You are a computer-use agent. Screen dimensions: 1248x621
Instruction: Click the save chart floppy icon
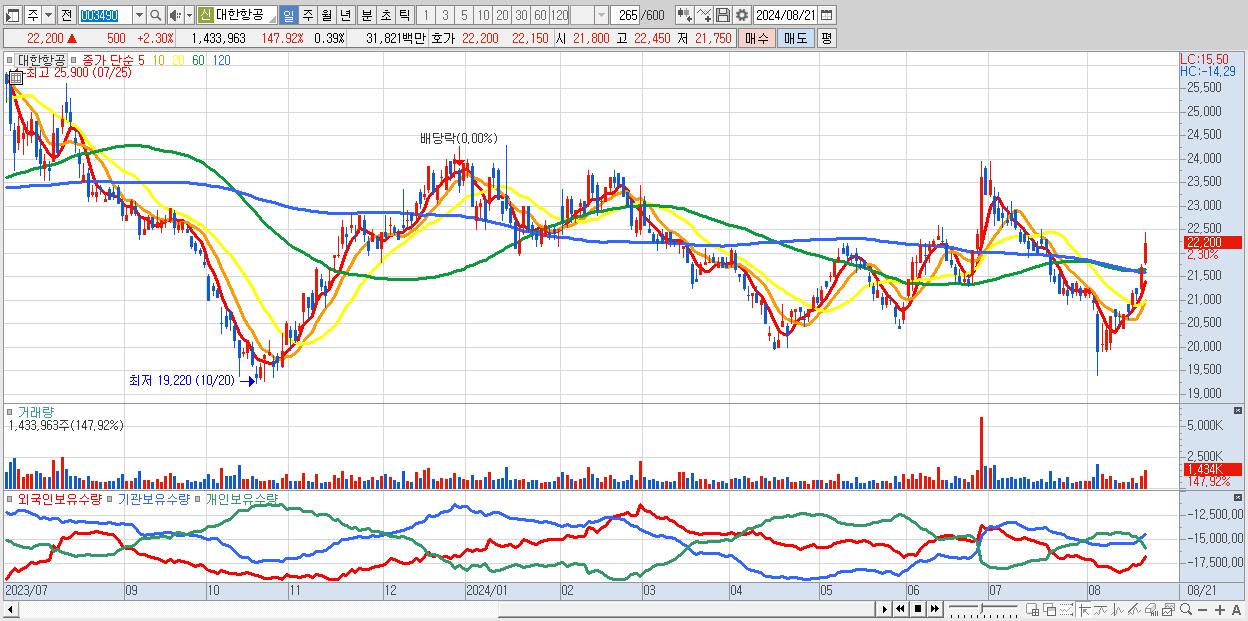point(723,15)
